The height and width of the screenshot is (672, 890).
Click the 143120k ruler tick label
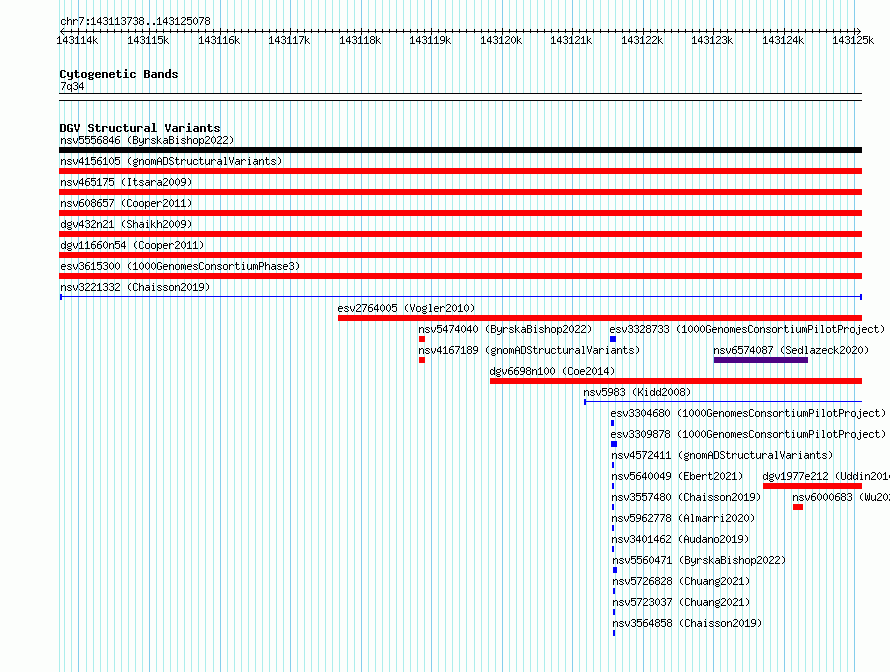(501, 40)
